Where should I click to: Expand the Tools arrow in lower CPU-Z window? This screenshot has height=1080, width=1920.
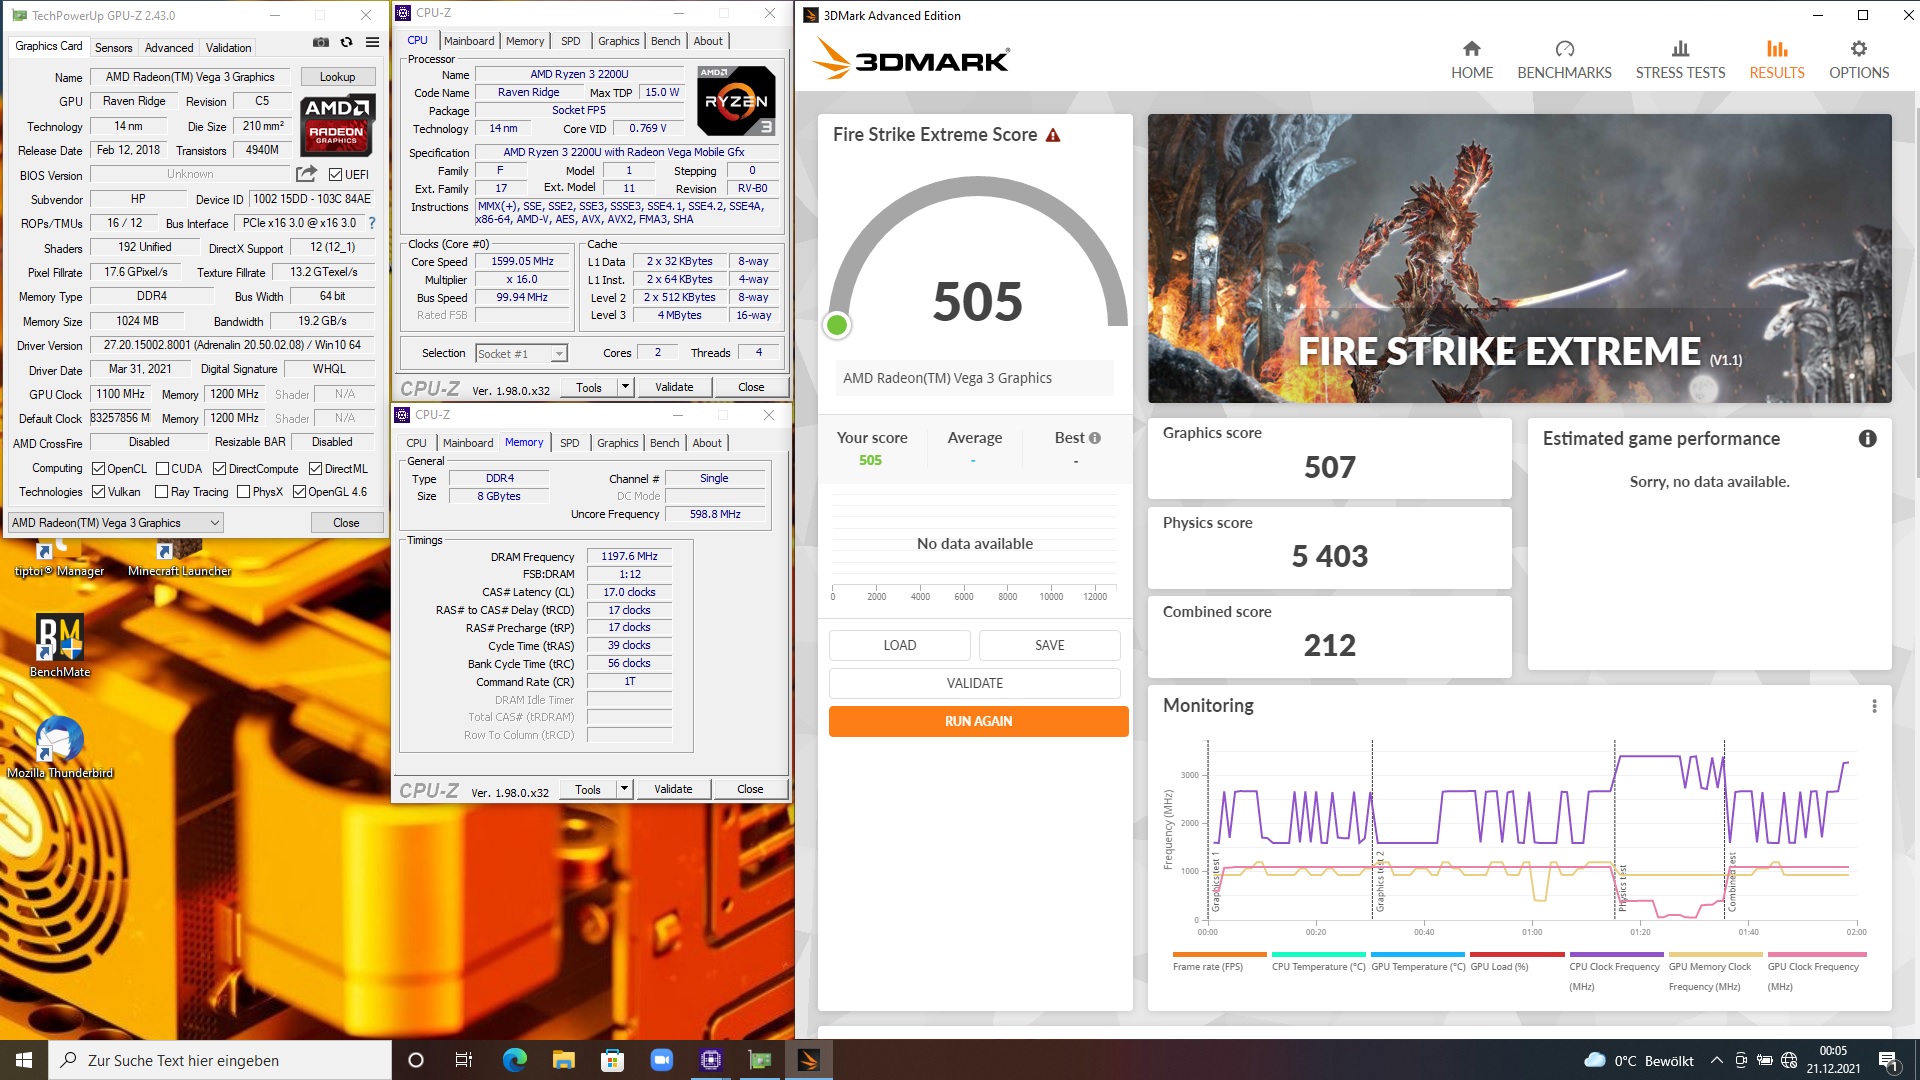(x=624, y=789)
